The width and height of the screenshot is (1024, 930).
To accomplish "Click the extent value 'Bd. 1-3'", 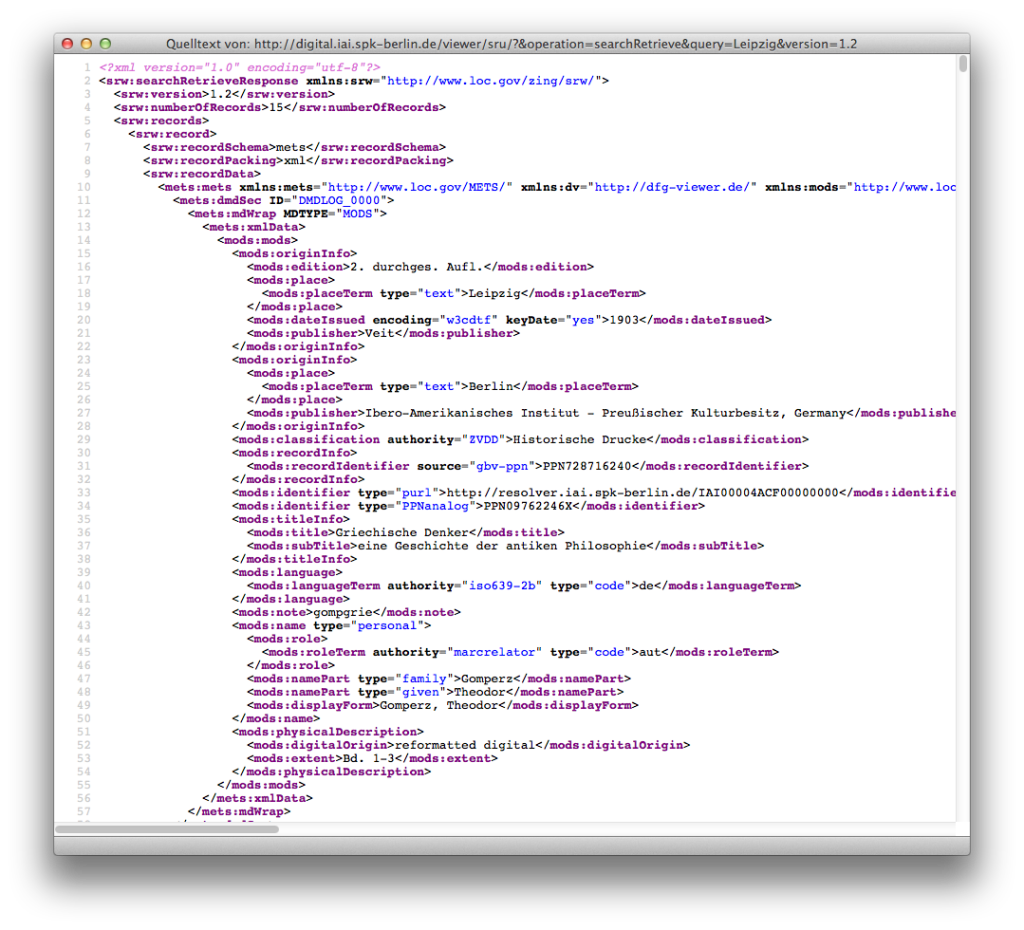I will [368, 759].
